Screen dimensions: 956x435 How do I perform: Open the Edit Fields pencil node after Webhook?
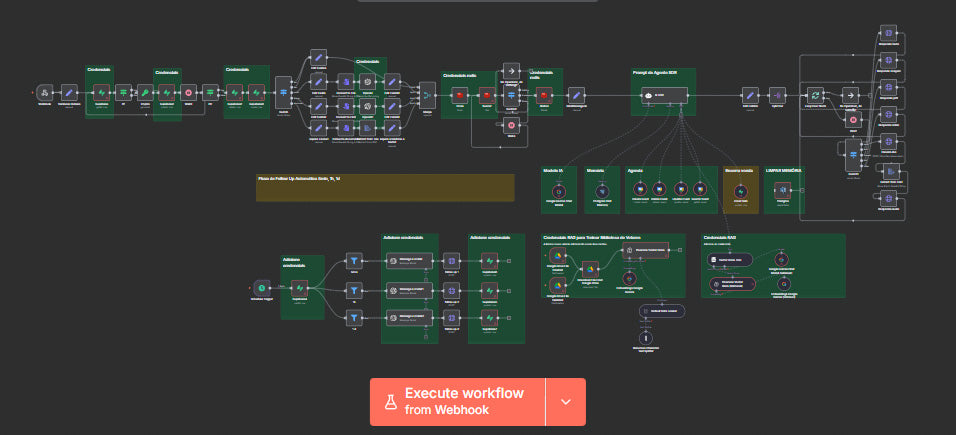point(69,92)
